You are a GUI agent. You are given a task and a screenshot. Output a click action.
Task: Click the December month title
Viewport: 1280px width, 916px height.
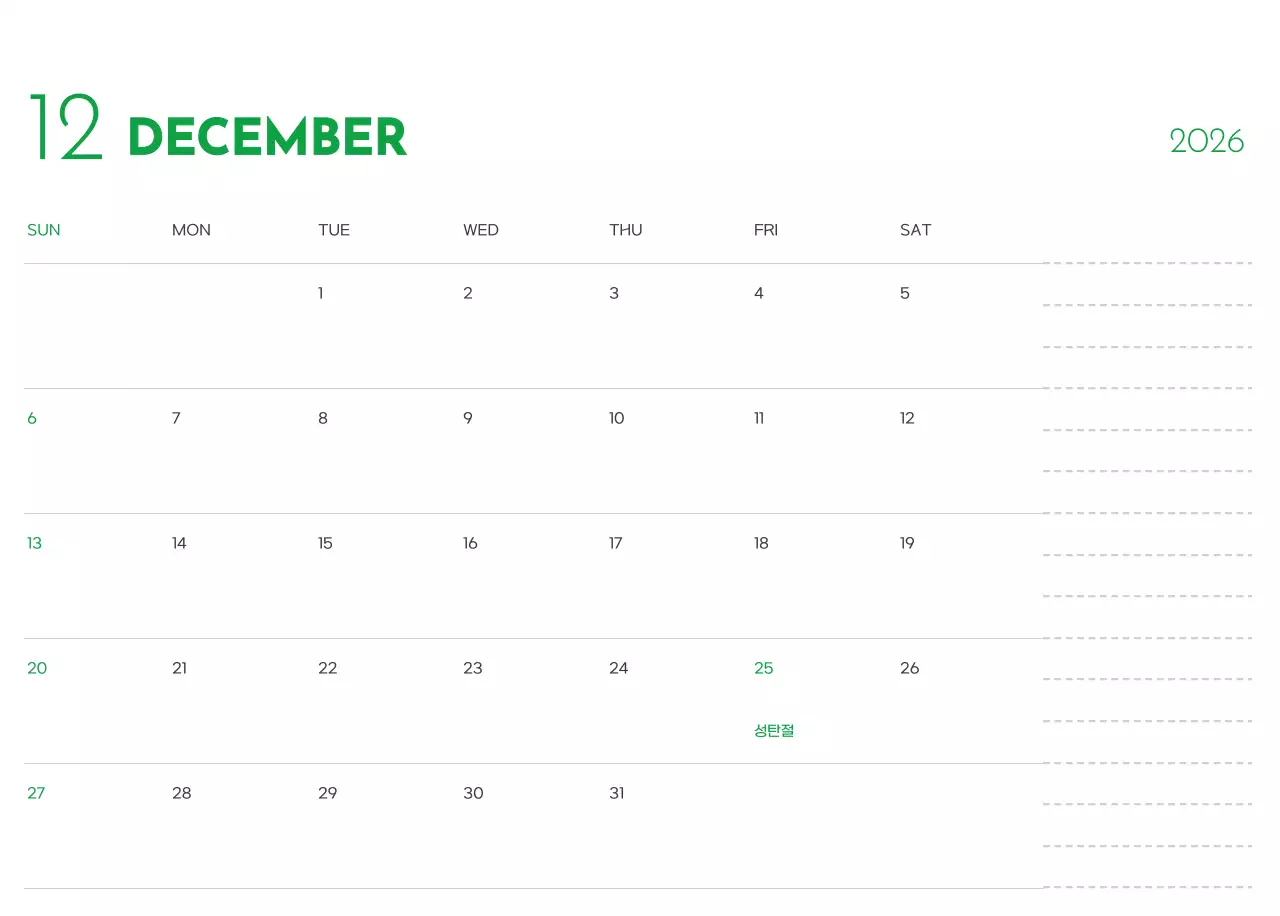tap(267, 138)
